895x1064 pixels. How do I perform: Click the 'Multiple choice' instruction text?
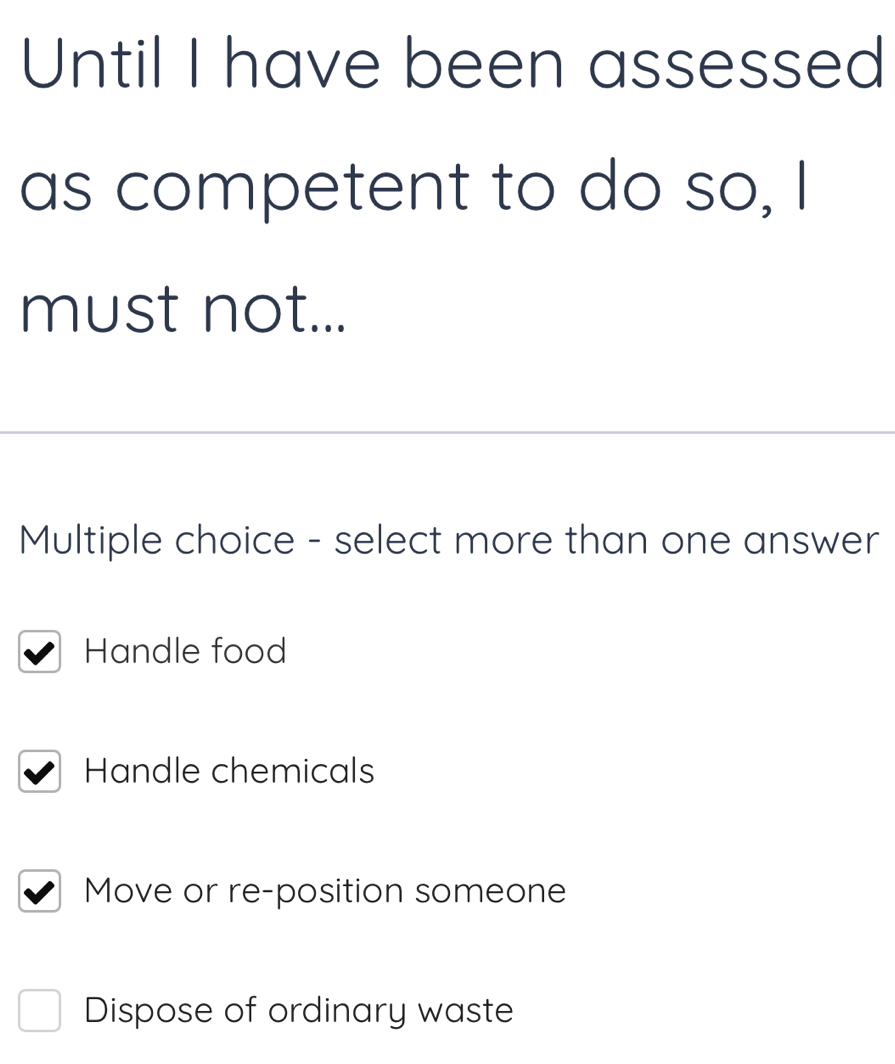[x=448, y=540]
